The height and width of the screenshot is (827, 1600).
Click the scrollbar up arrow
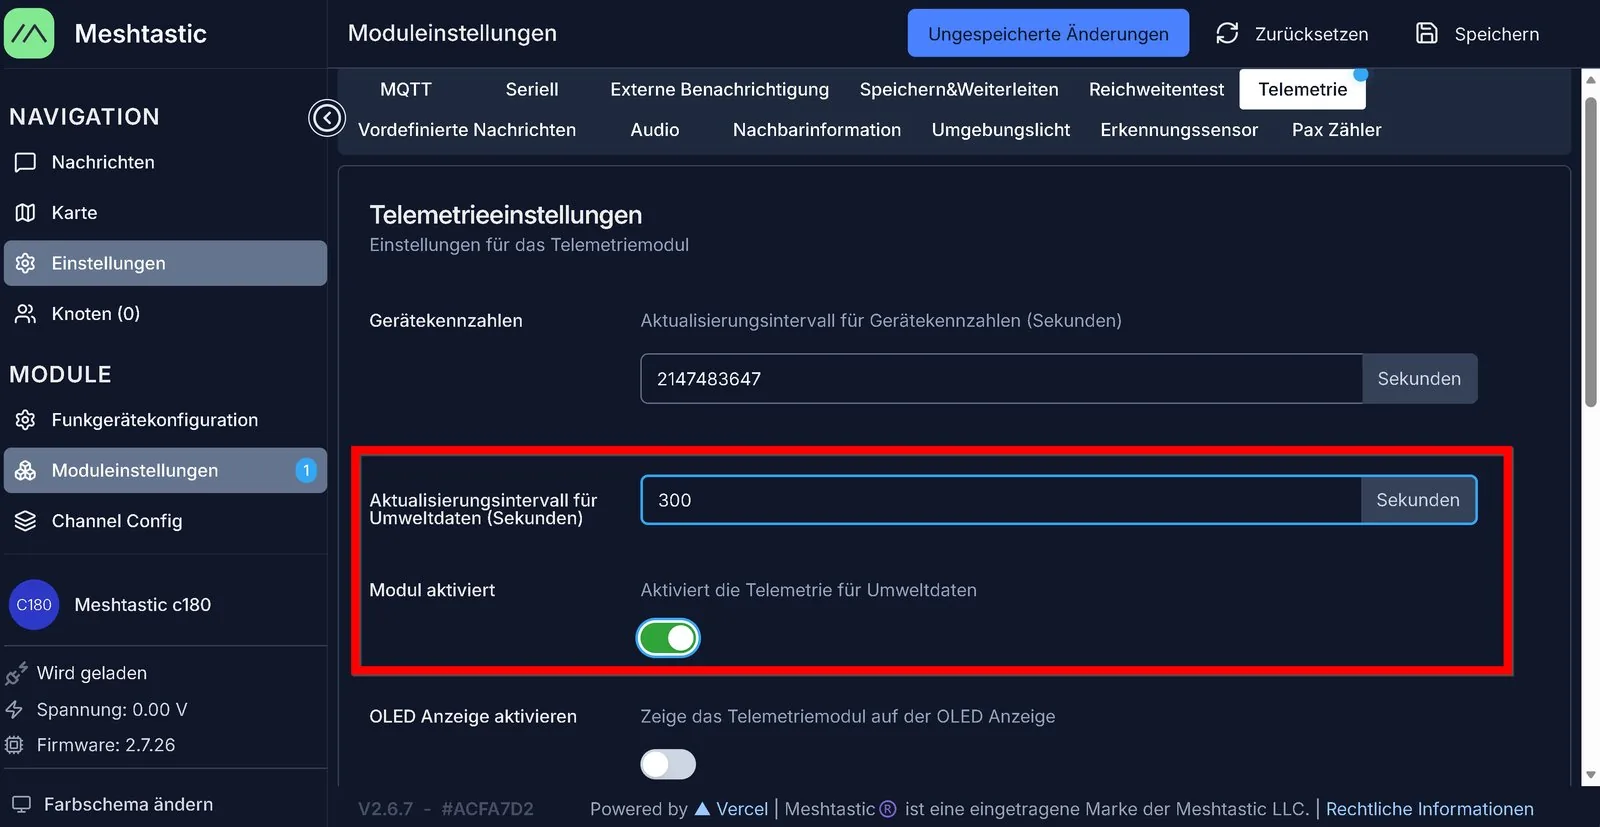(x=1591, y=78)
